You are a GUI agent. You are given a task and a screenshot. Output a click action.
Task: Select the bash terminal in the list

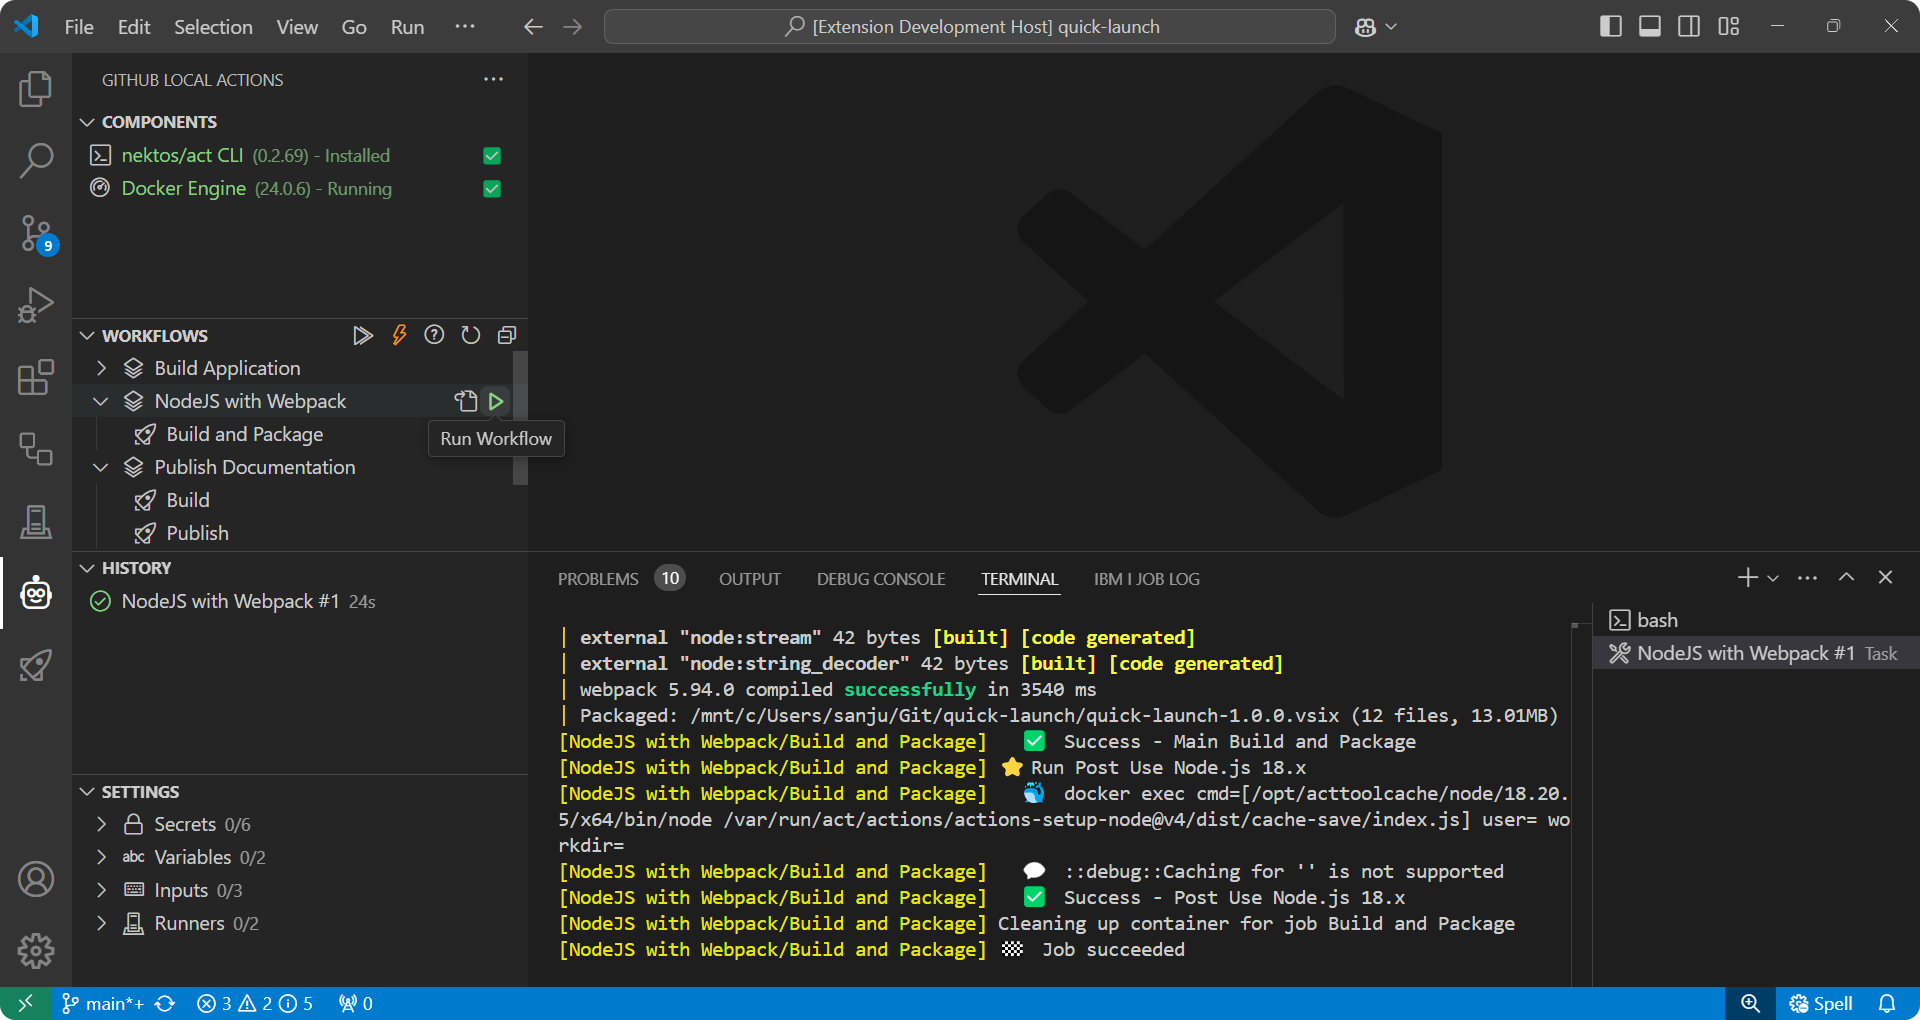[1656, 619]
